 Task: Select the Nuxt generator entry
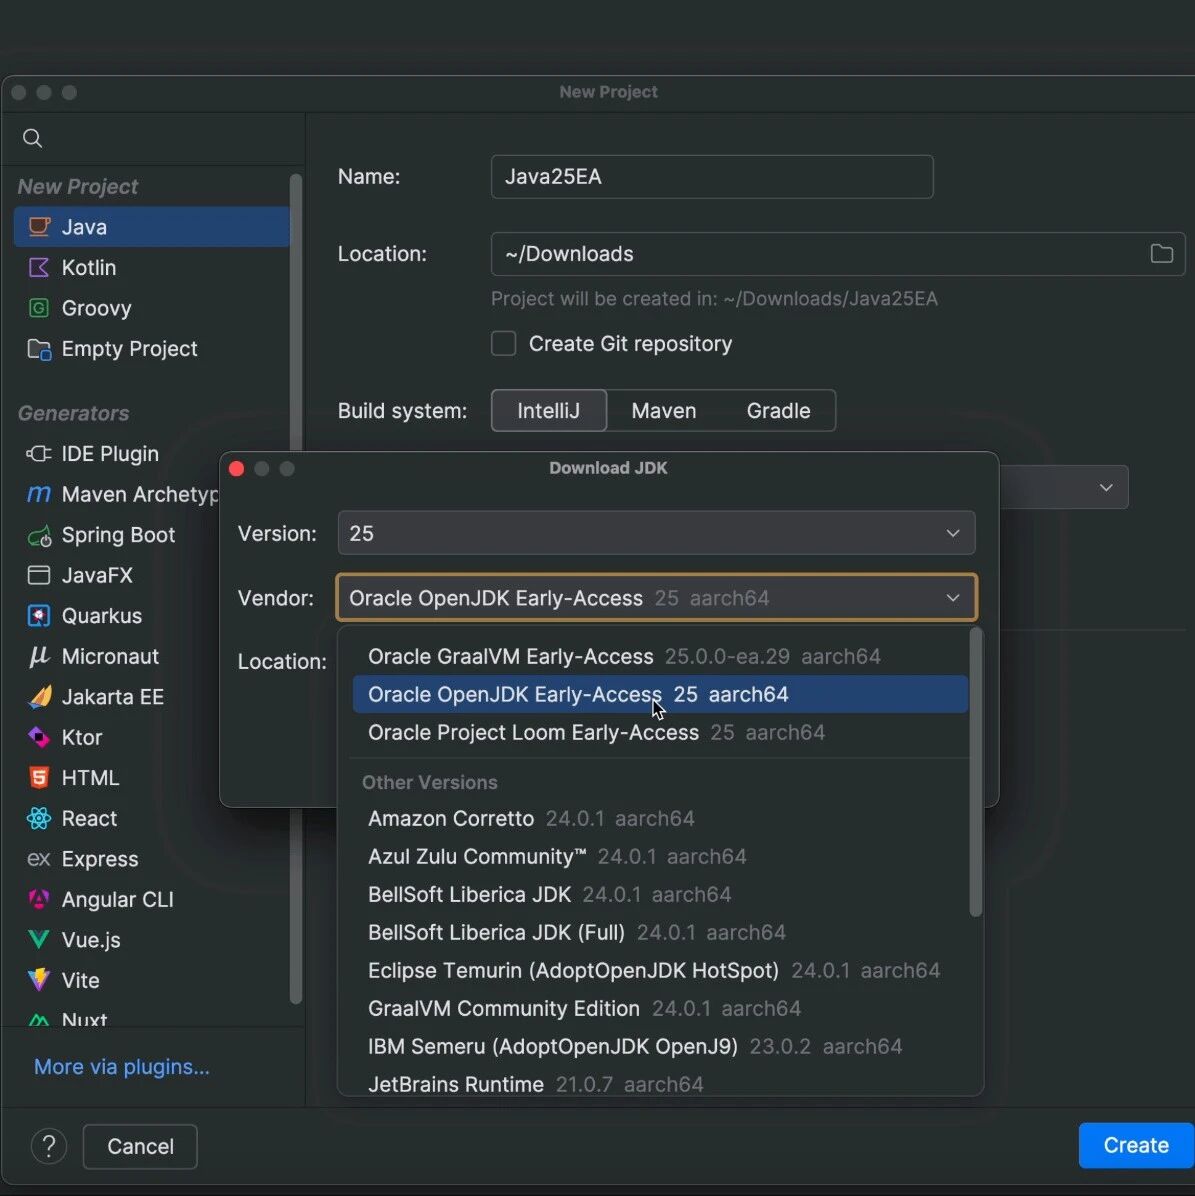click(153, 1019)
